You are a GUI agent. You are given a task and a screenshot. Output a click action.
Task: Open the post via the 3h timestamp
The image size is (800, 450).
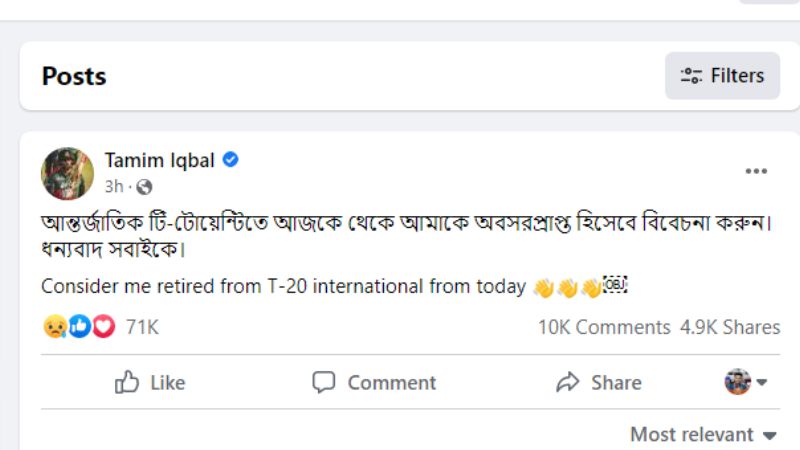click(x=113, y=187)
